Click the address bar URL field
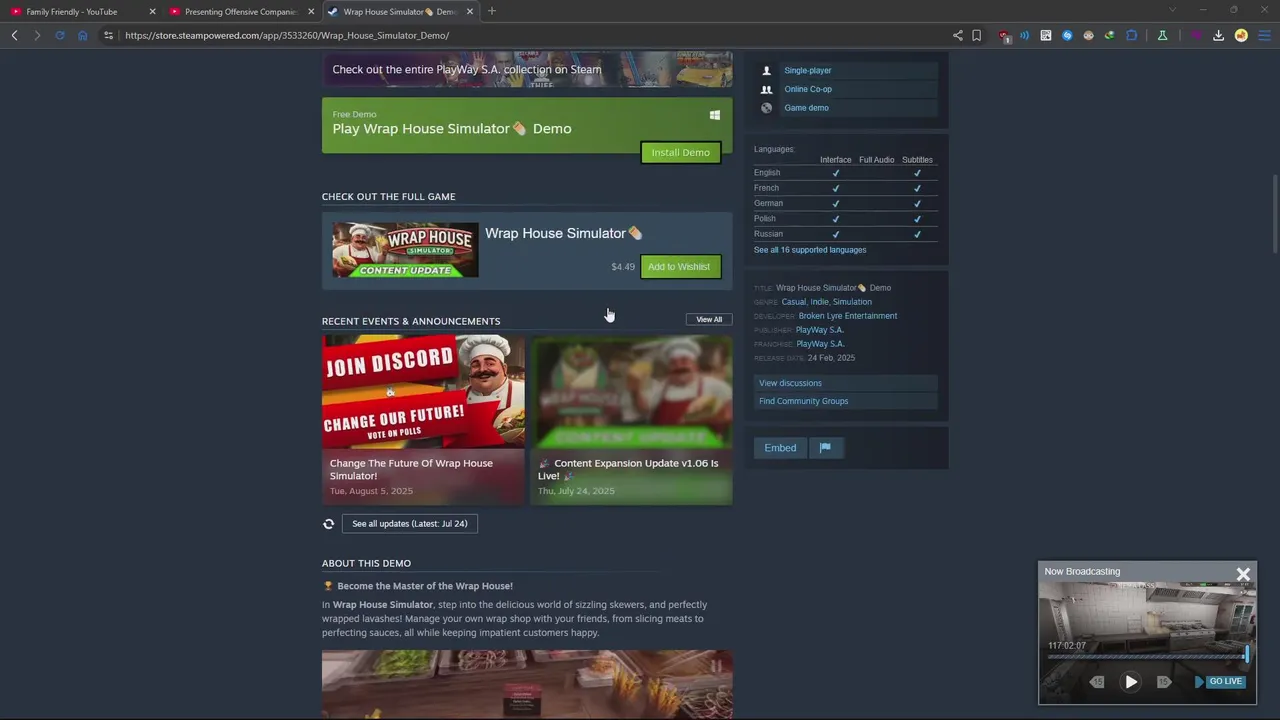The width and height of the screenshot is (1280, 720). click(530, 35)
